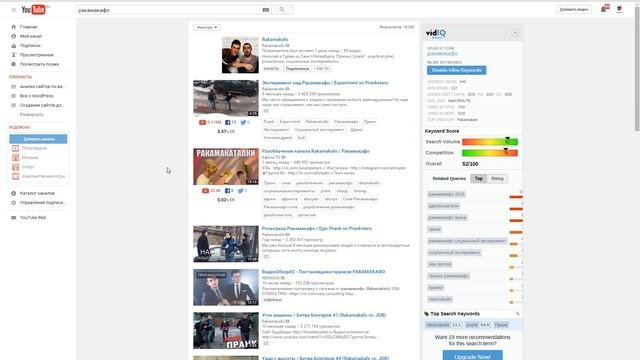Click the Посмотреть позже clock icon
The height and width of the screenshot is (360, 640).
(x=13, y=64)
